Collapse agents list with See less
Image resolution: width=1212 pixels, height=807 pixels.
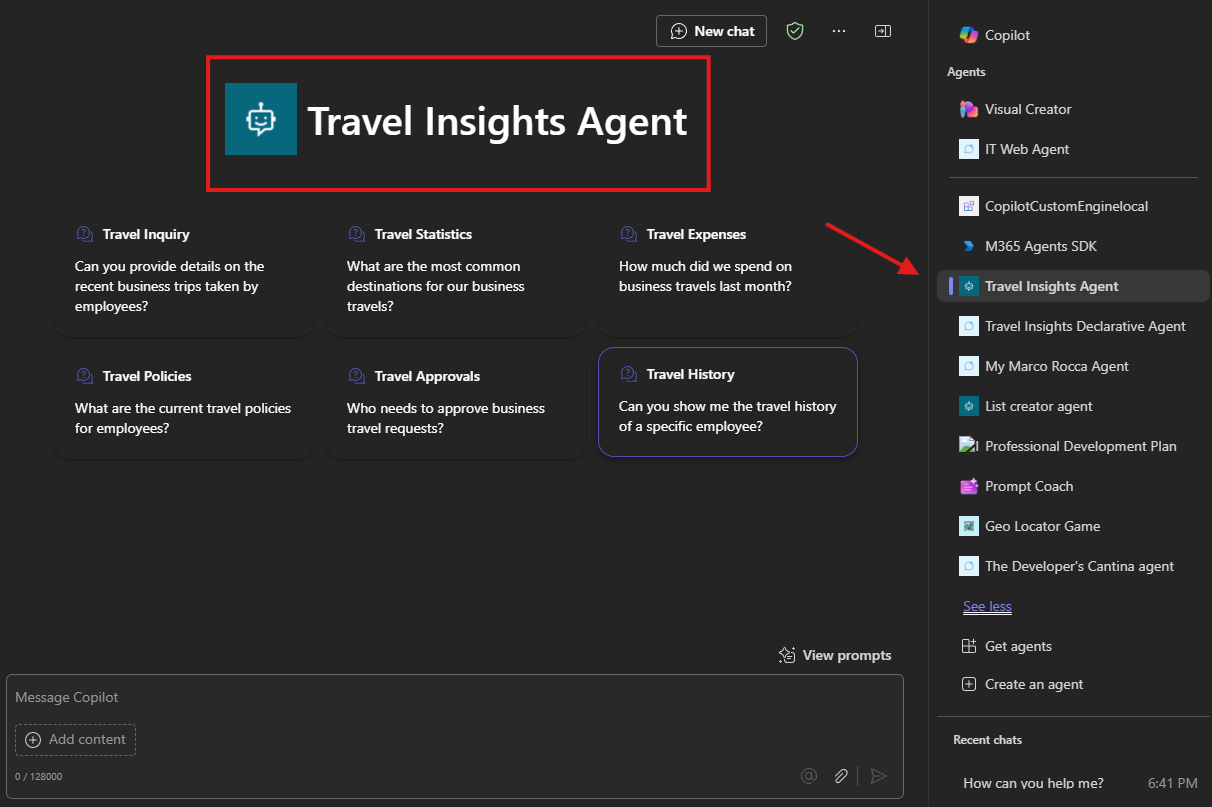pos(987,606)
